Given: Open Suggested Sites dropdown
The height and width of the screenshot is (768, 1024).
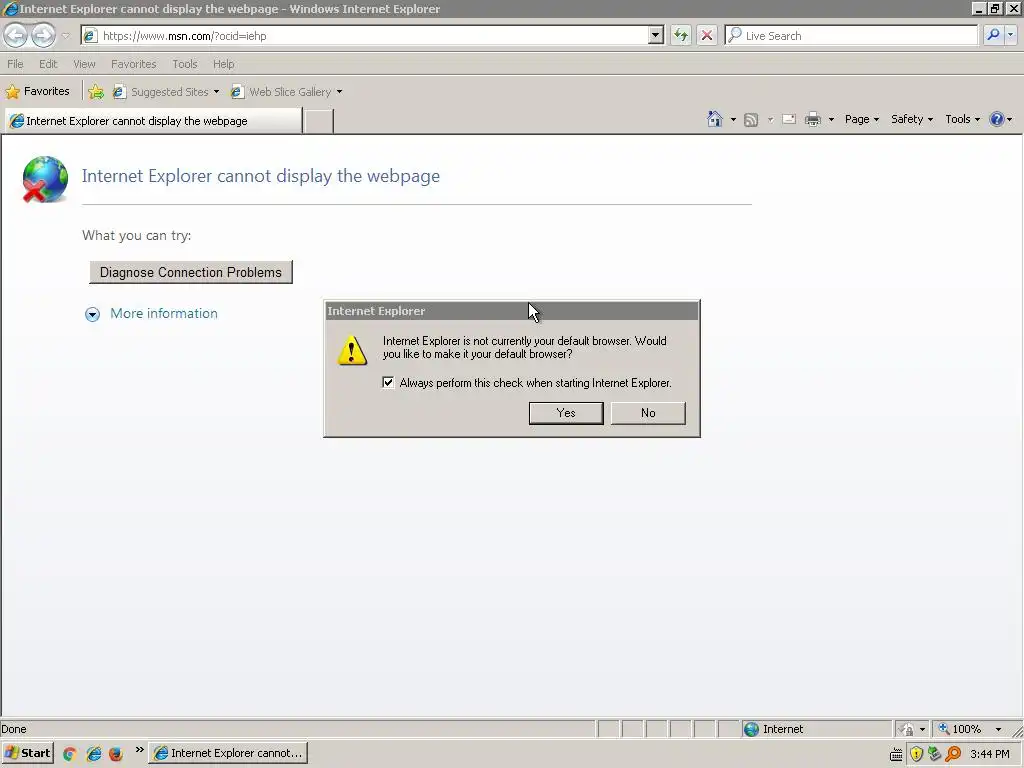Looking at the screenshot, I should coord(166,92).
